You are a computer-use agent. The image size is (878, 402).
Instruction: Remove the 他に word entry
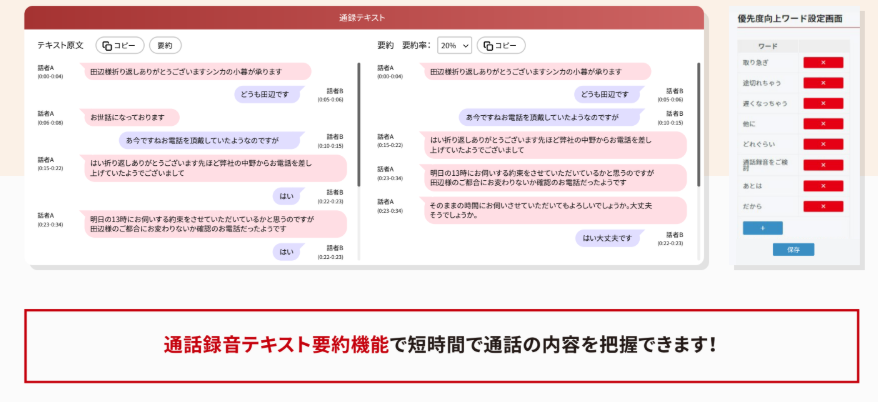(823, 123)
